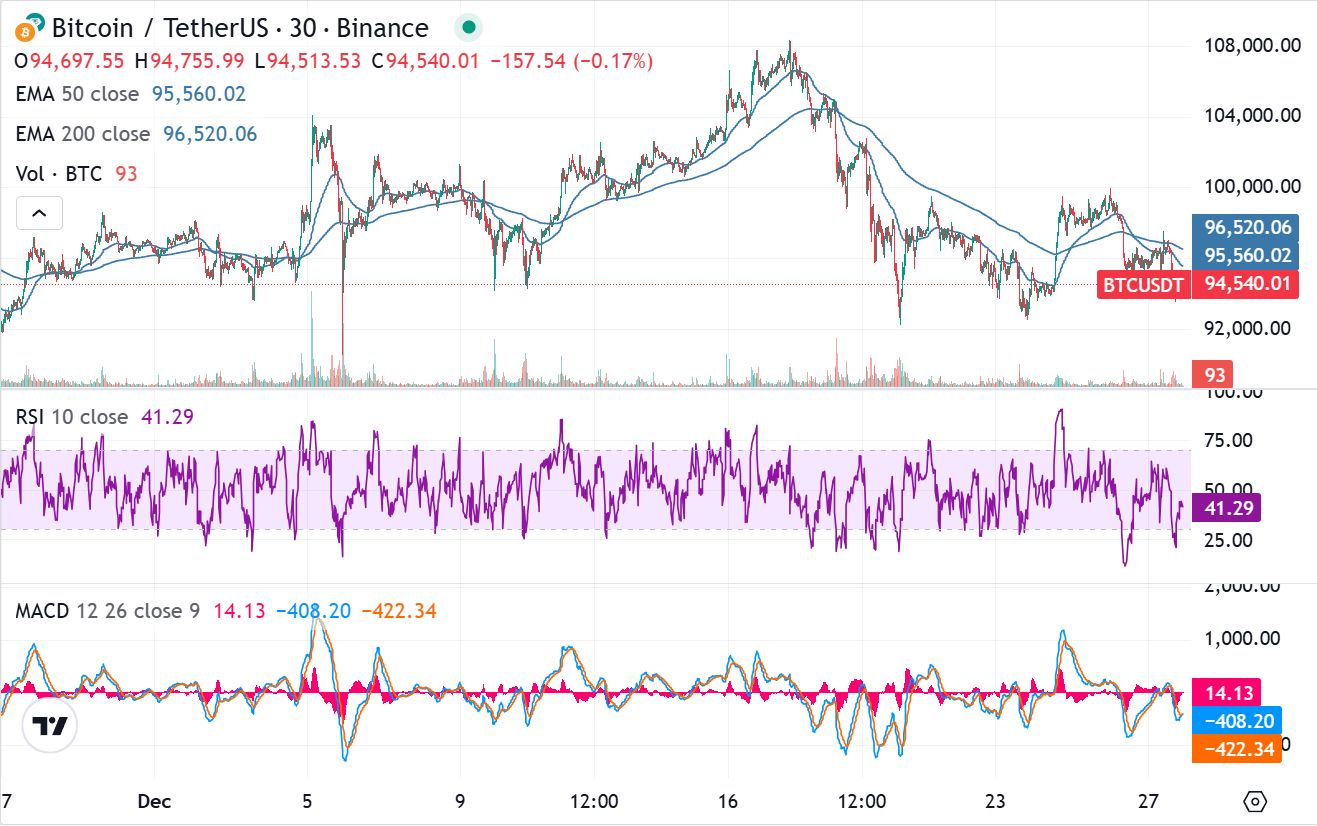Click the high price H94,755.99 value

click(x=189, y=62)
